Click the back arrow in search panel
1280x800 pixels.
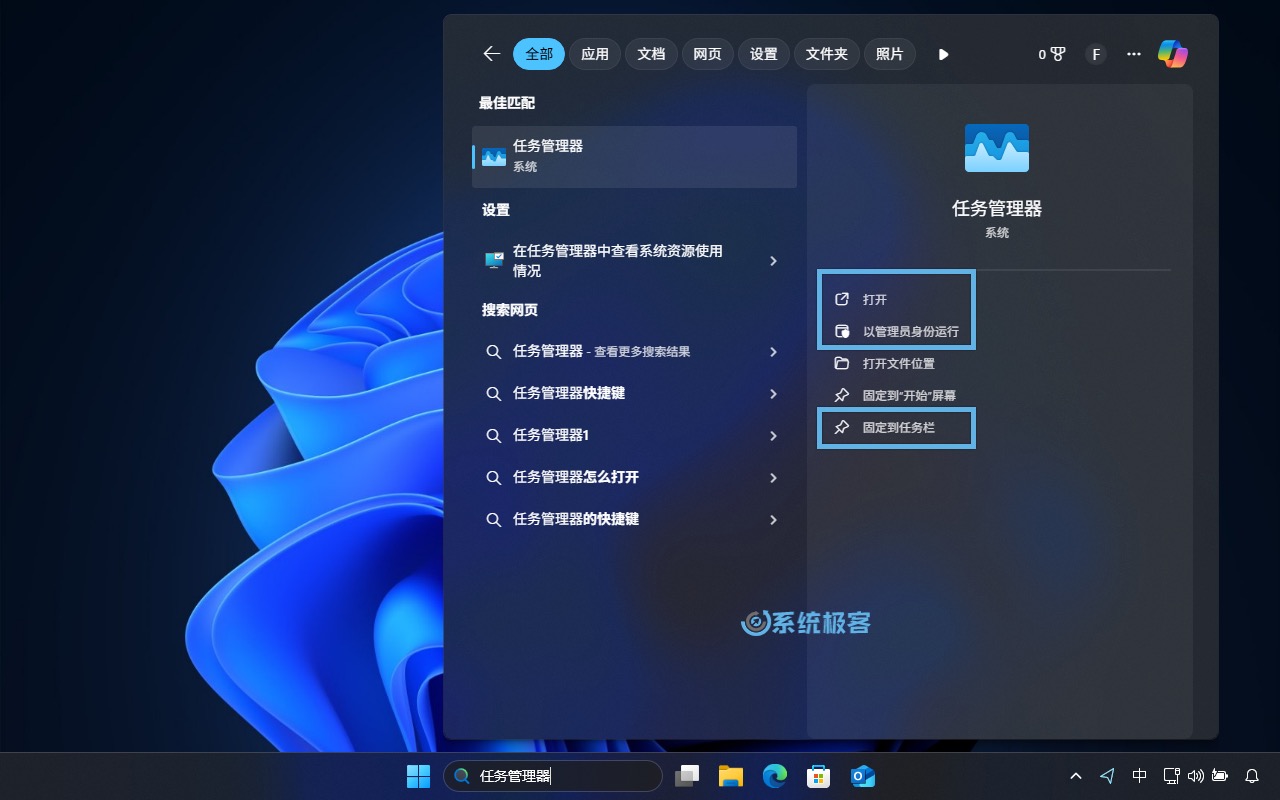point(491,54)
